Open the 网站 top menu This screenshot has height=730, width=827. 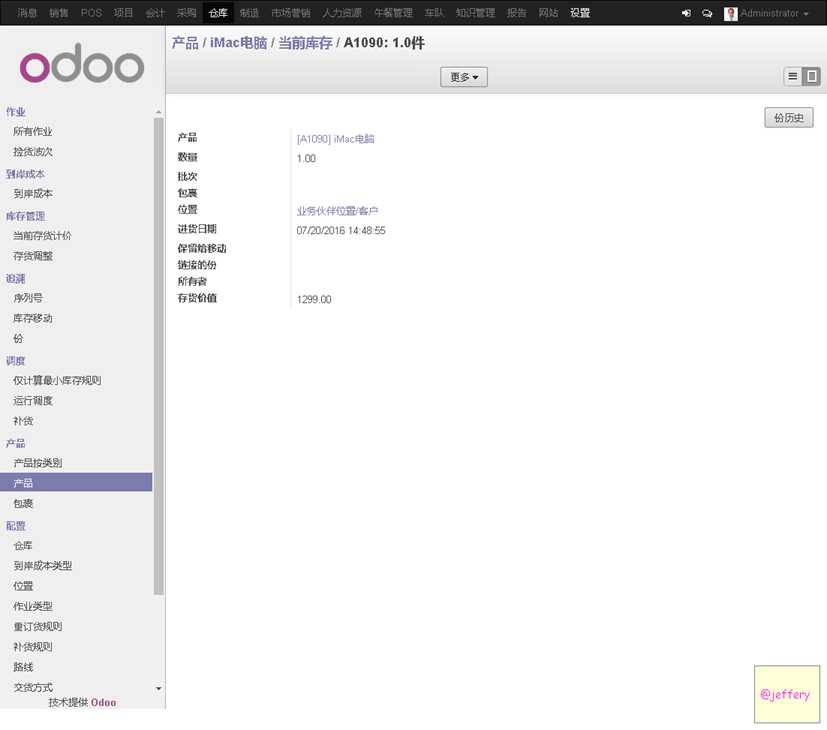548,13
